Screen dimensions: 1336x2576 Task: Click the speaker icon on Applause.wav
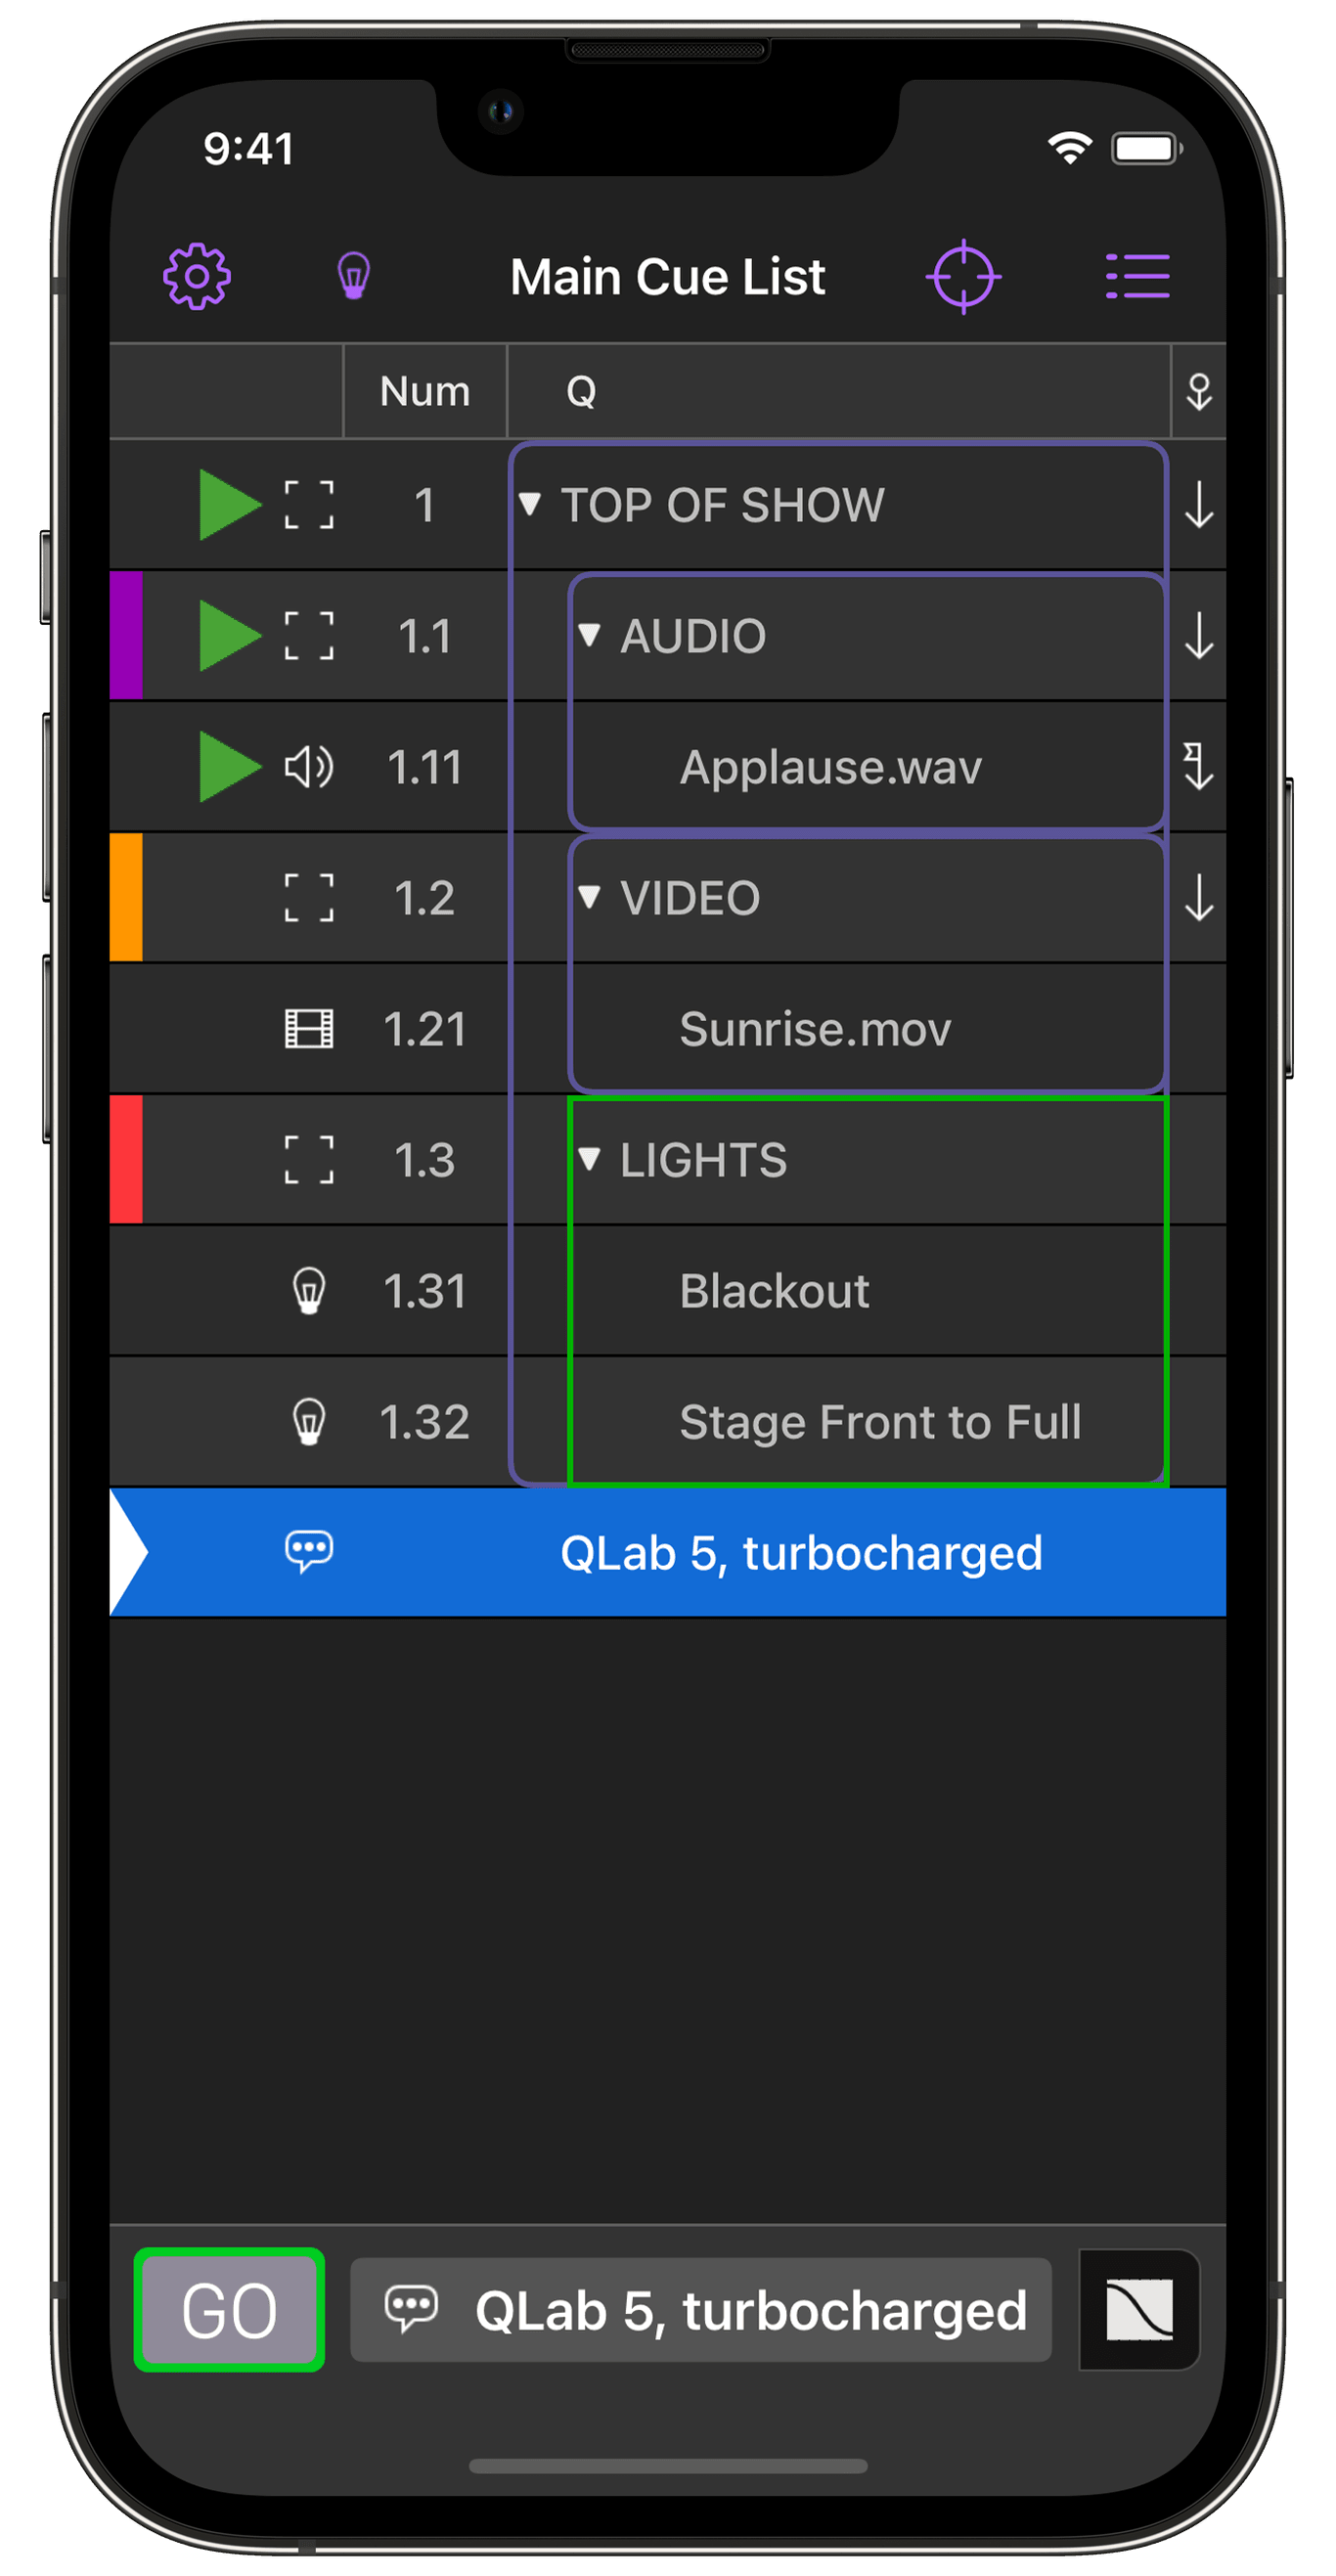(x=306, y=768)
